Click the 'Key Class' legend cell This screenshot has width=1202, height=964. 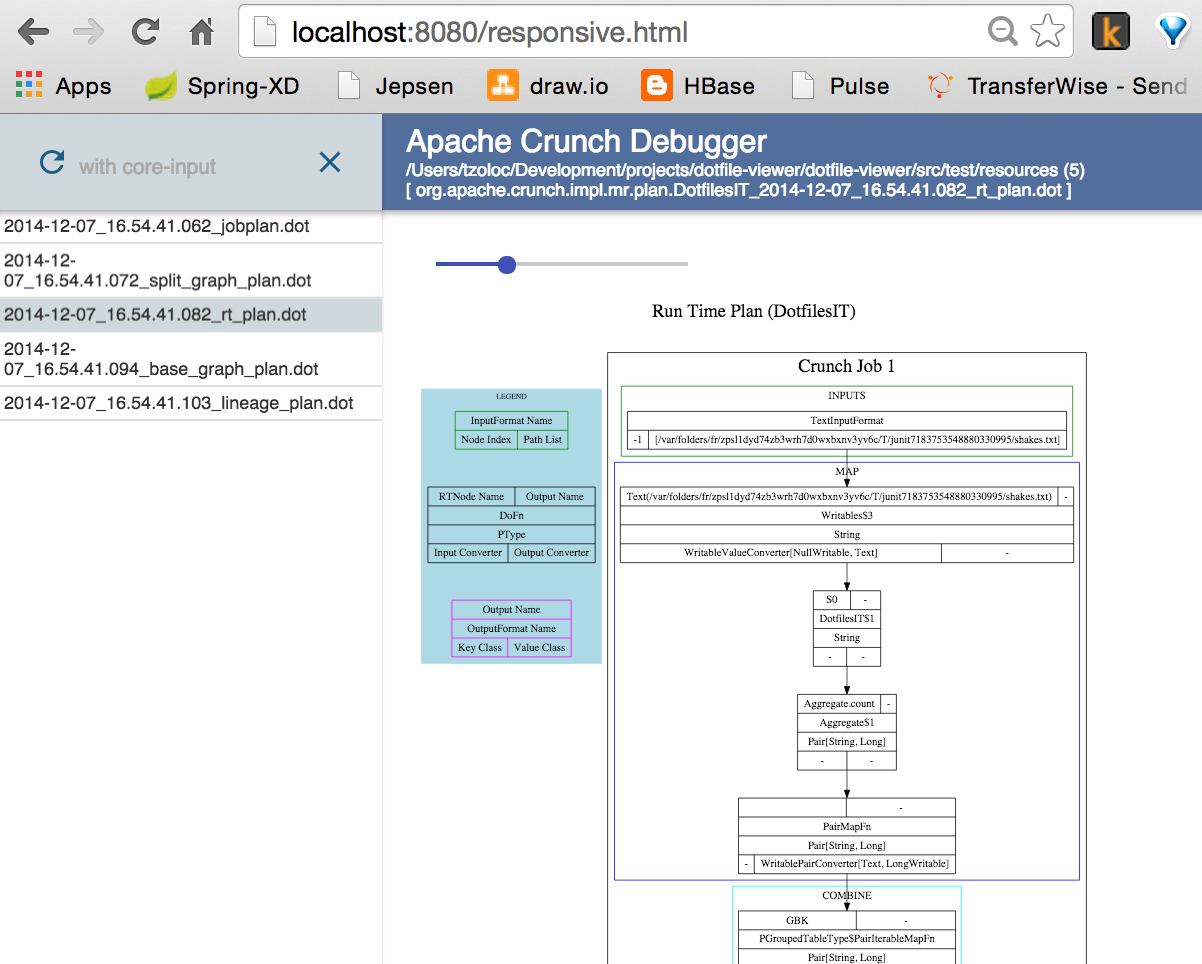click(x=480, y=648)
